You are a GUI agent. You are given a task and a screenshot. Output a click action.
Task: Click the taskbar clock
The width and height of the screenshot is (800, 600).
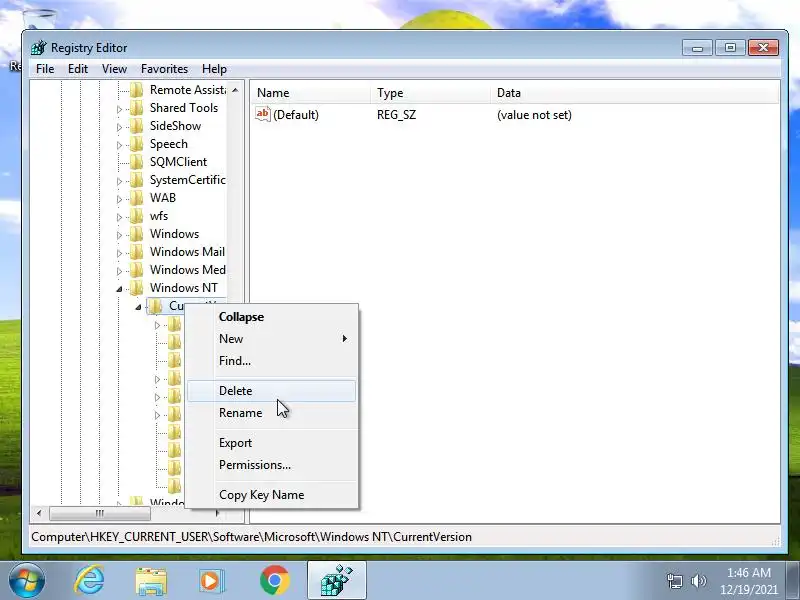[x=748, y=581]
